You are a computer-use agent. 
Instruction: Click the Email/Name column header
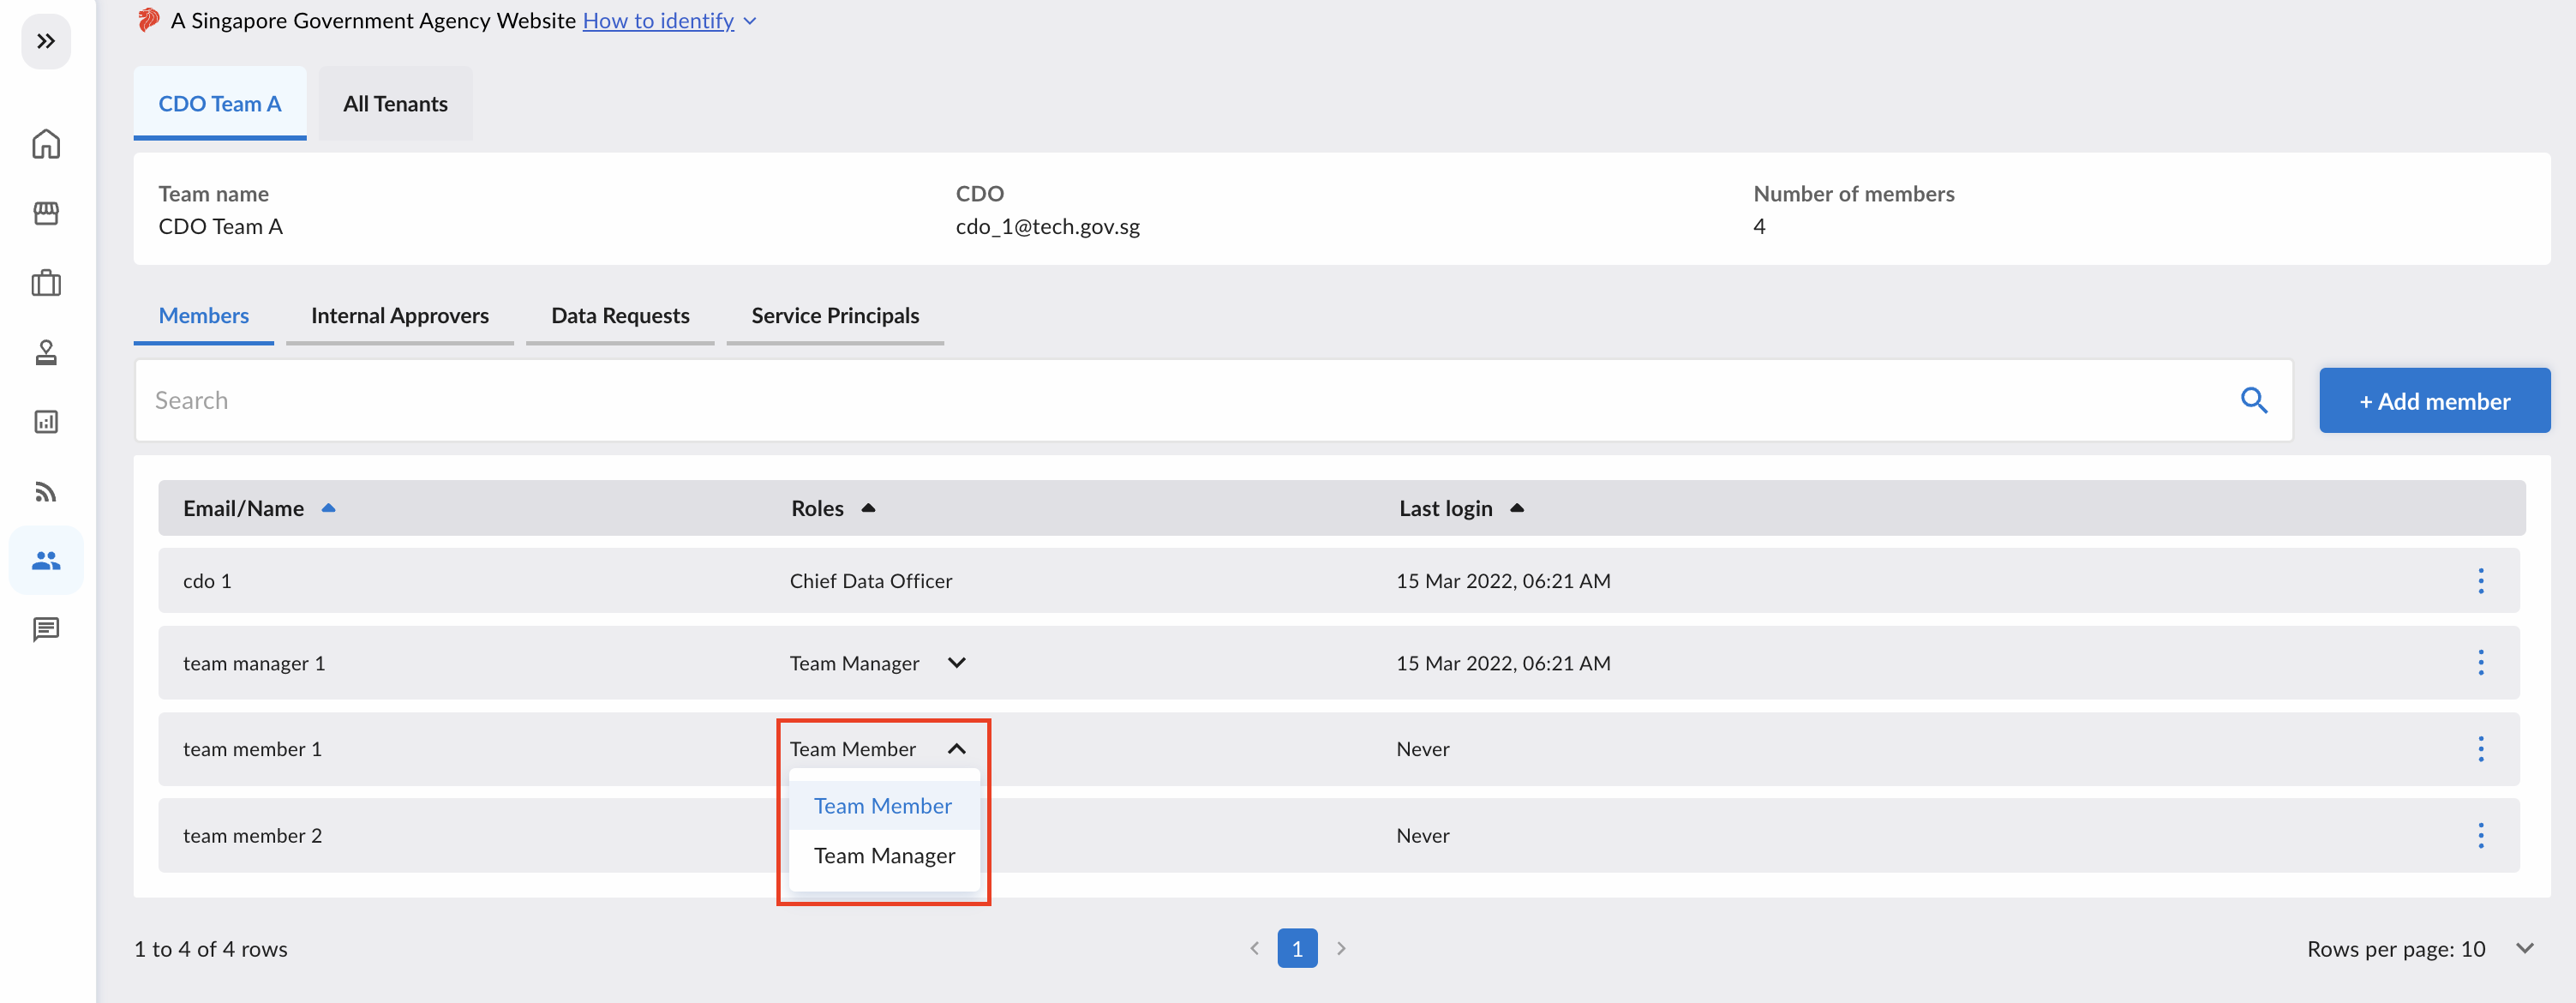click(x=243, y=508)
